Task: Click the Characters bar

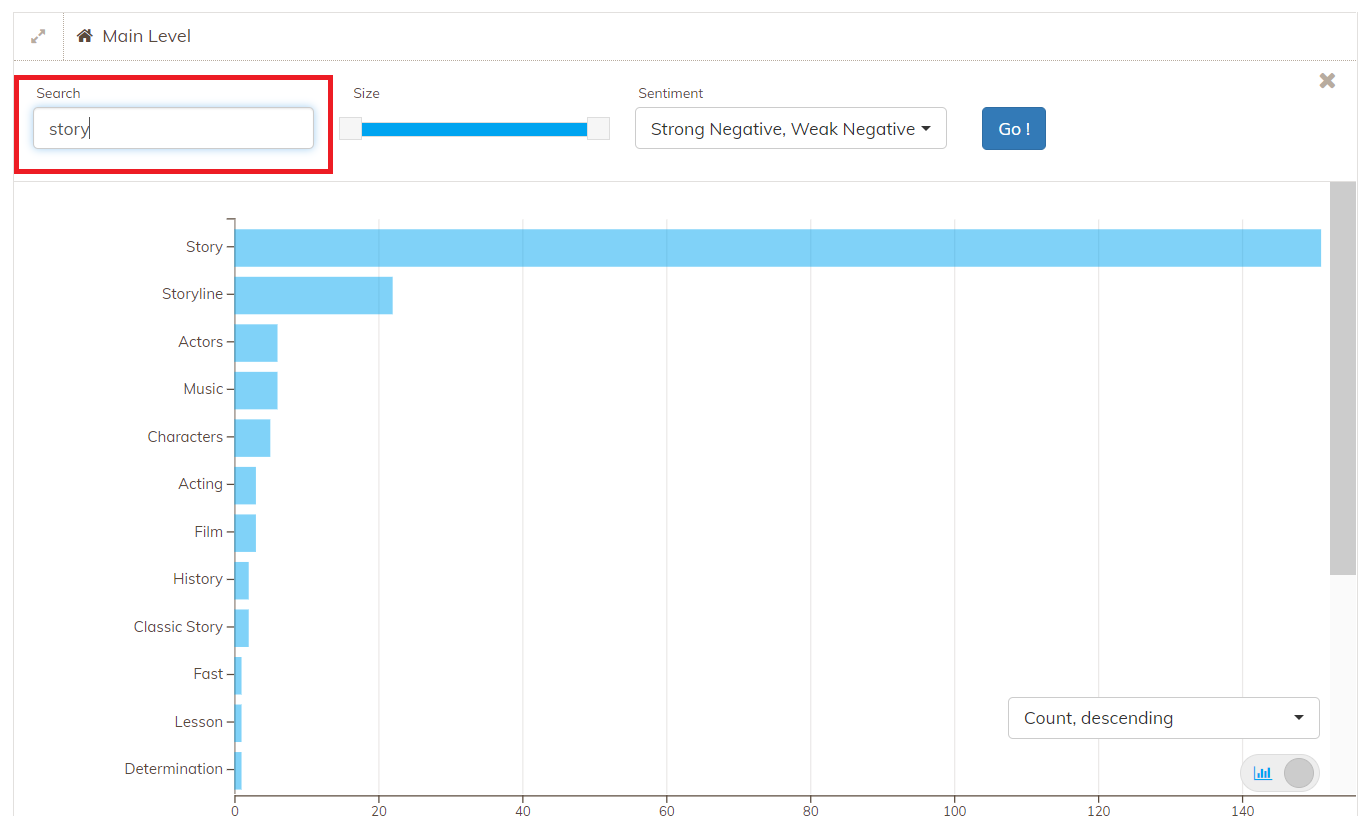Action: [x=253, y=438]
